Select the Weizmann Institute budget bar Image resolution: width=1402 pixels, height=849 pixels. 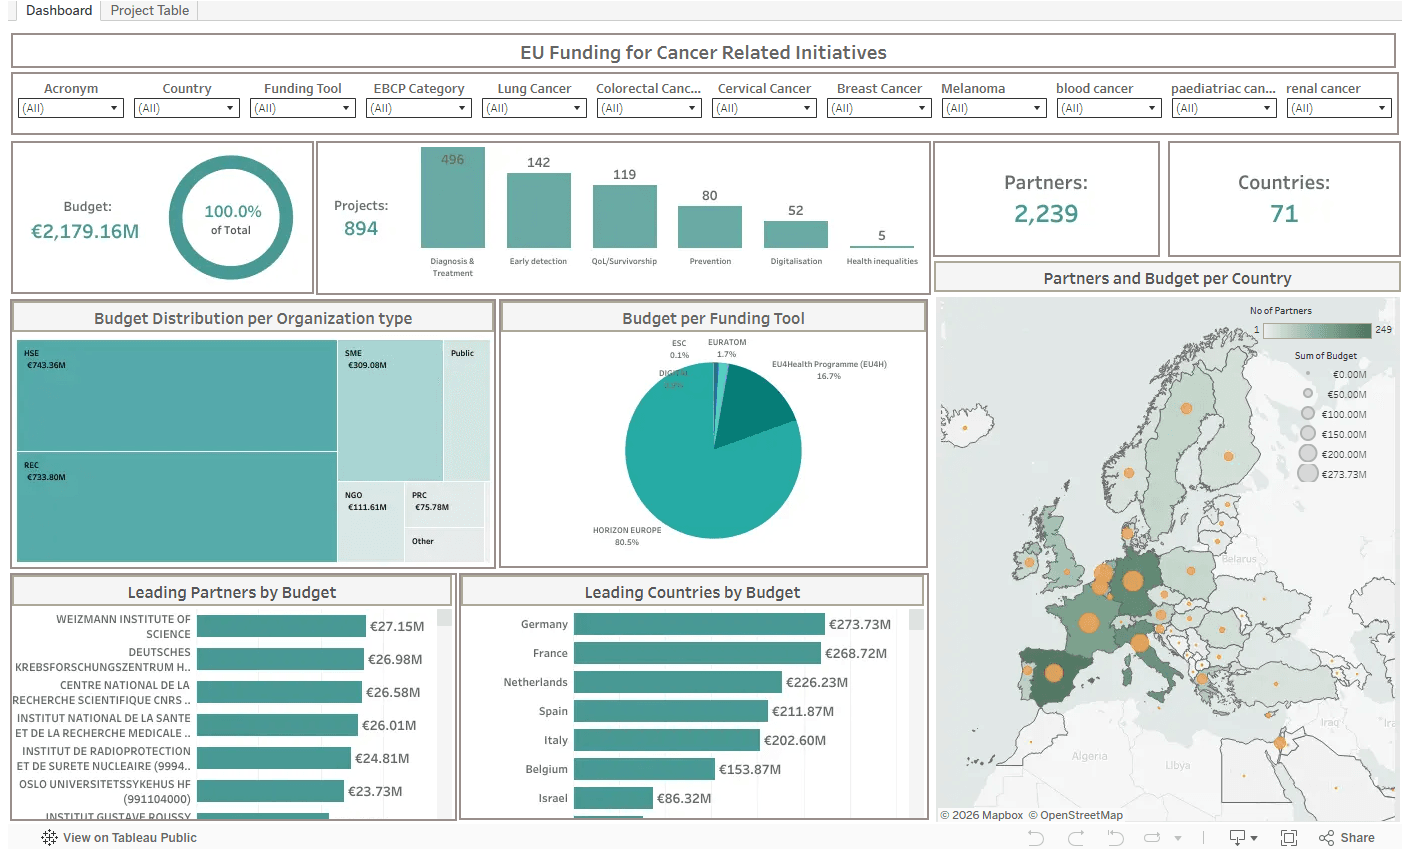[x=281, y=626]
